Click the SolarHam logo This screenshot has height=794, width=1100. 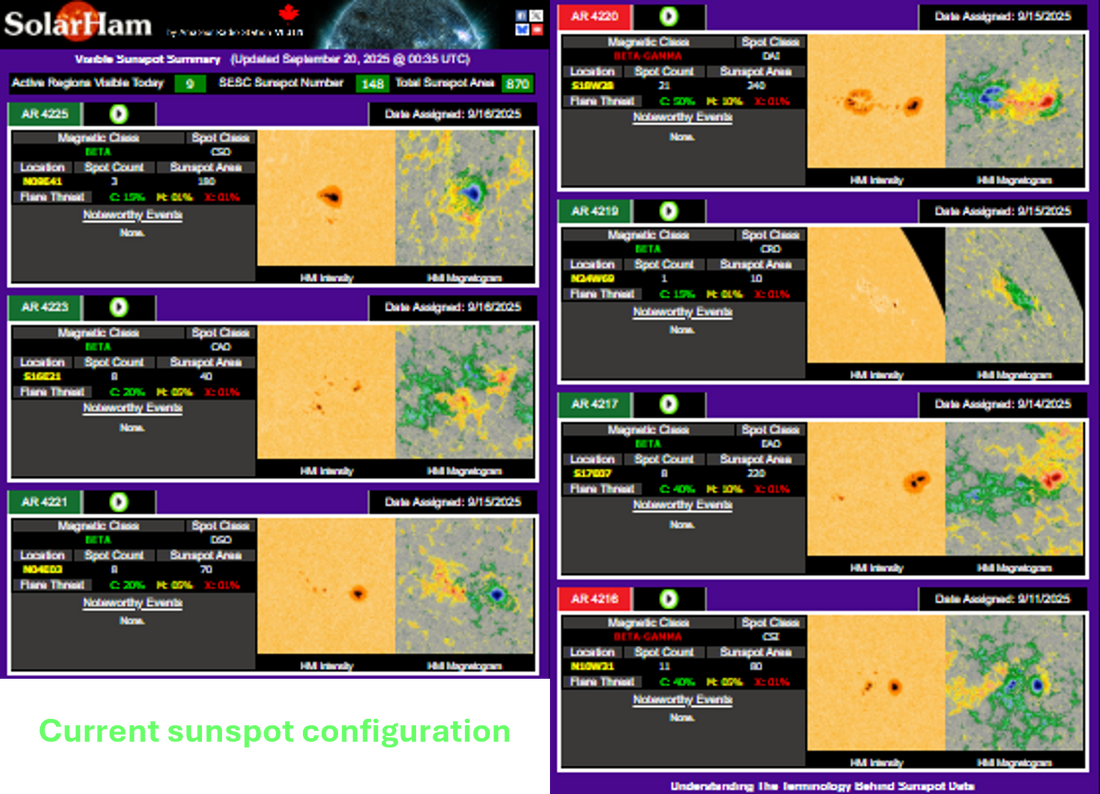(77, 24)
